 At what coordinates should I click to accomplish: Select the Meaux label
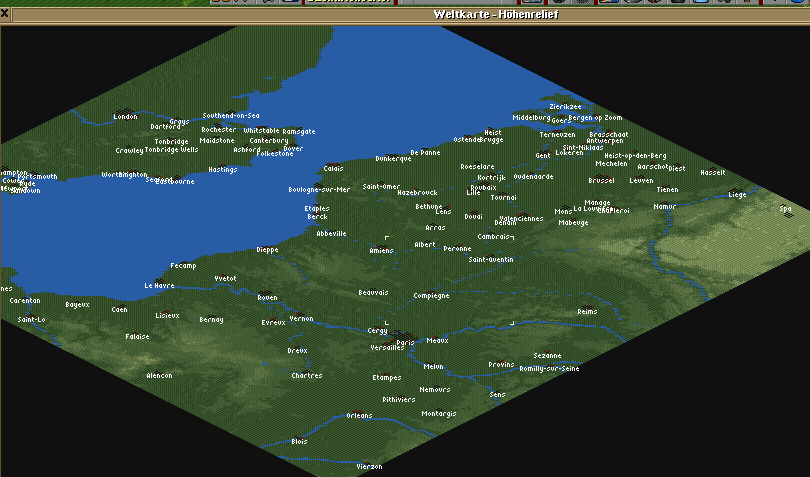coord(438,341)
